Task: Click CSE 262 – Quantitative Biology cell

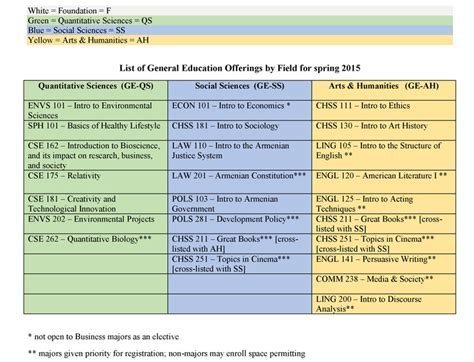Action: coord(96,244)
